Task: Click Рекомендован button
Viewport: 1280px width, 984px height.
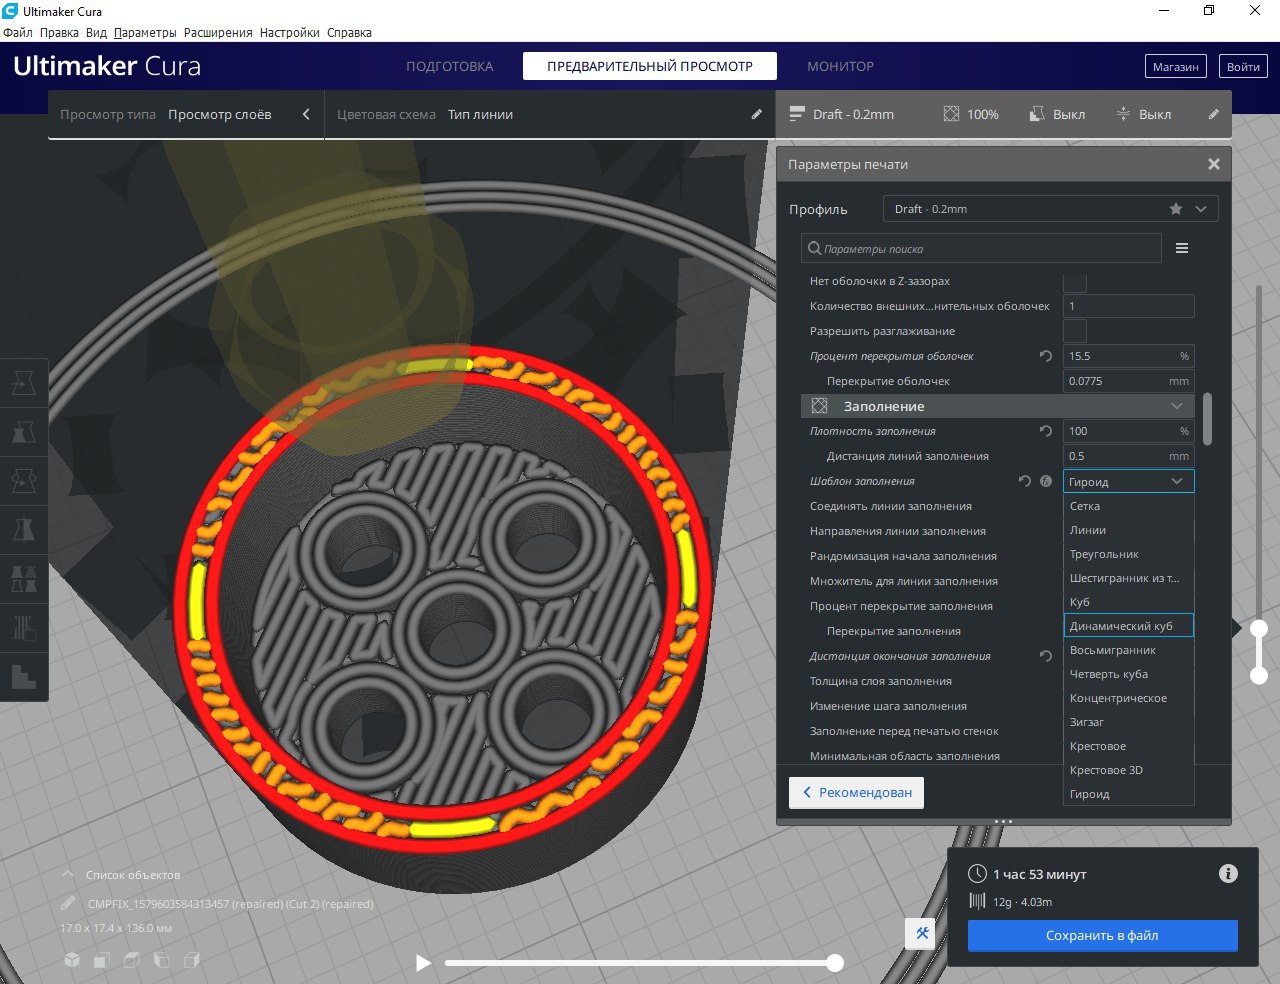Action: point(856,792)
